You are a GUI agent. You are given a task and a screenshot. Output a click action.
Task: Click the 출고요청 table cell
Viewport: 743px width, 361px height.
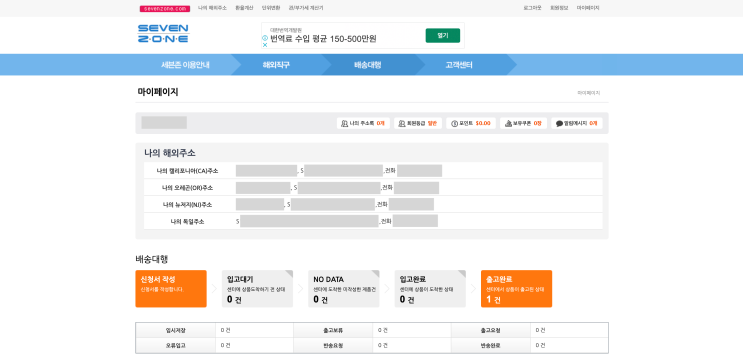[490, 330]
